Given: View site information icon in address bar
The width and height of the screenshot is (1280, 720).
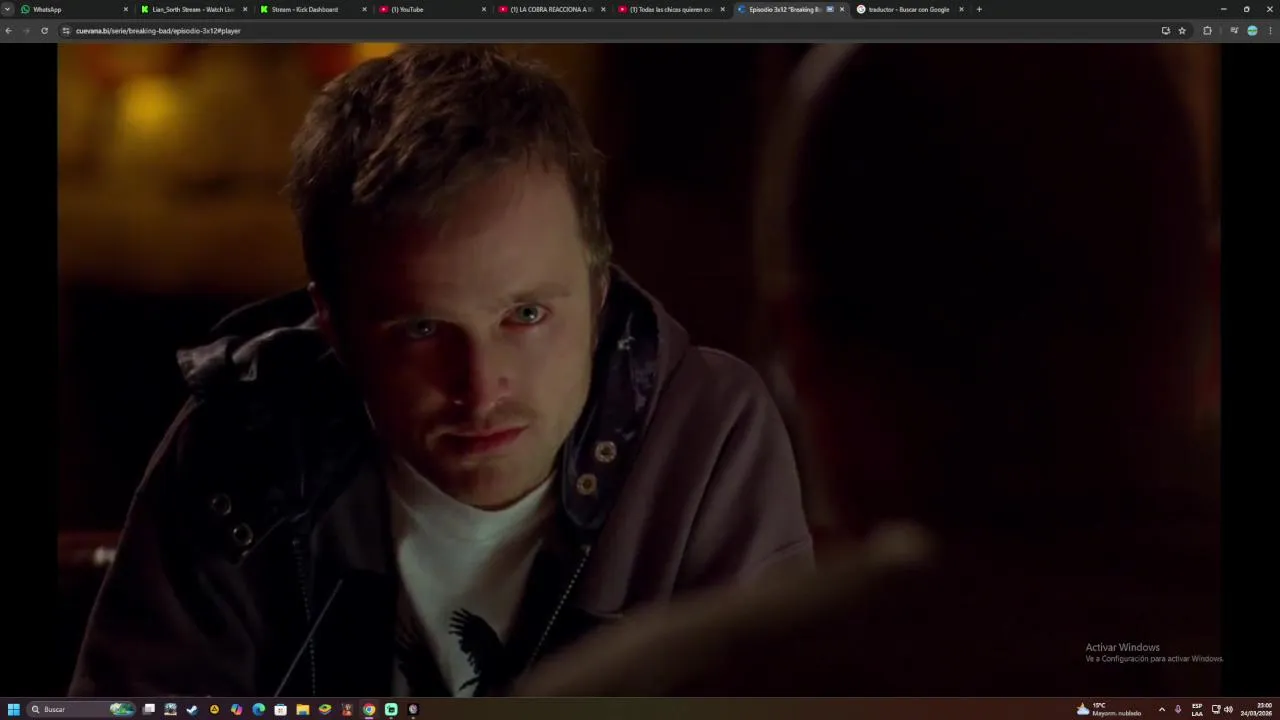Looking at the screenshot, I should click(x=66, y=31).
